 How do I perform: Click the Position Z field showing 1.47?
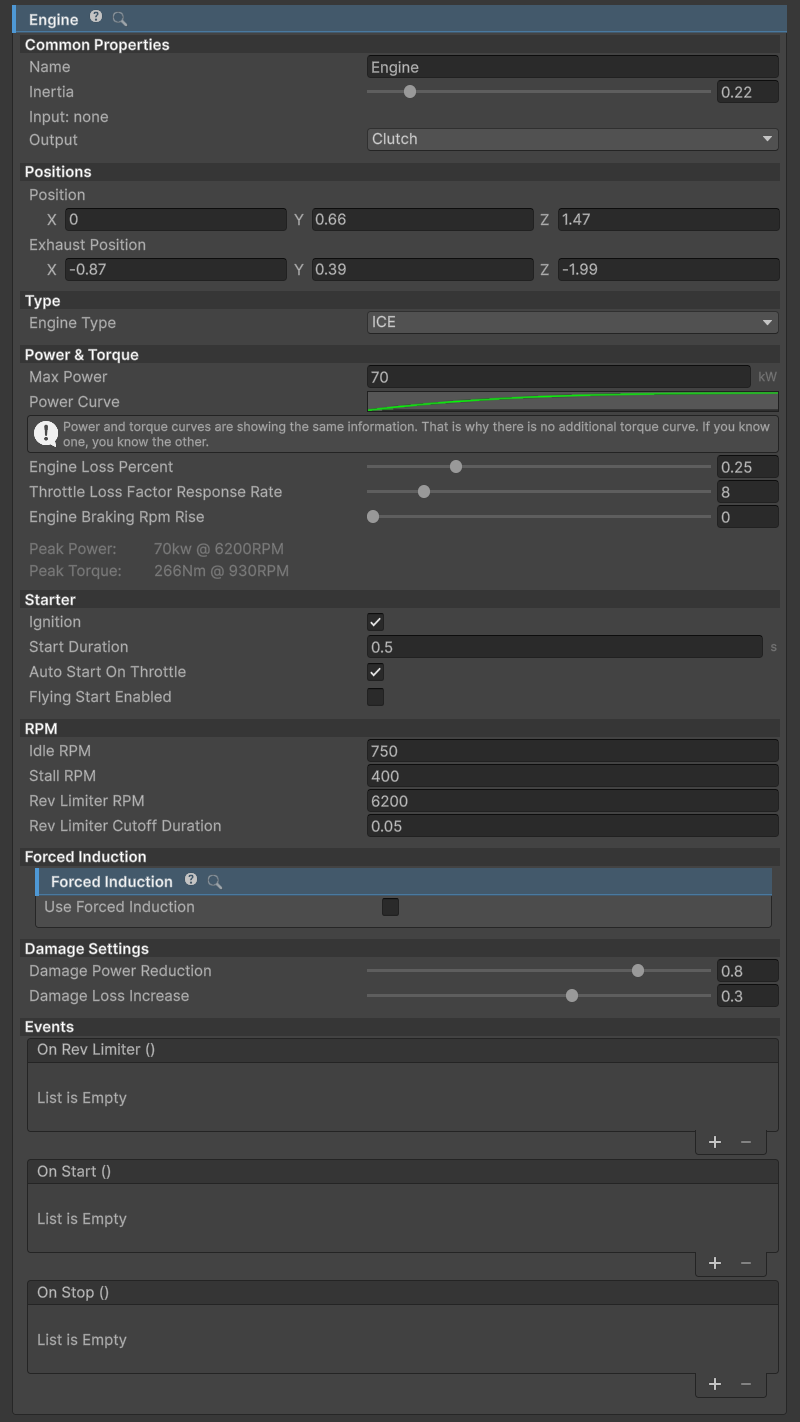(668, 219)
